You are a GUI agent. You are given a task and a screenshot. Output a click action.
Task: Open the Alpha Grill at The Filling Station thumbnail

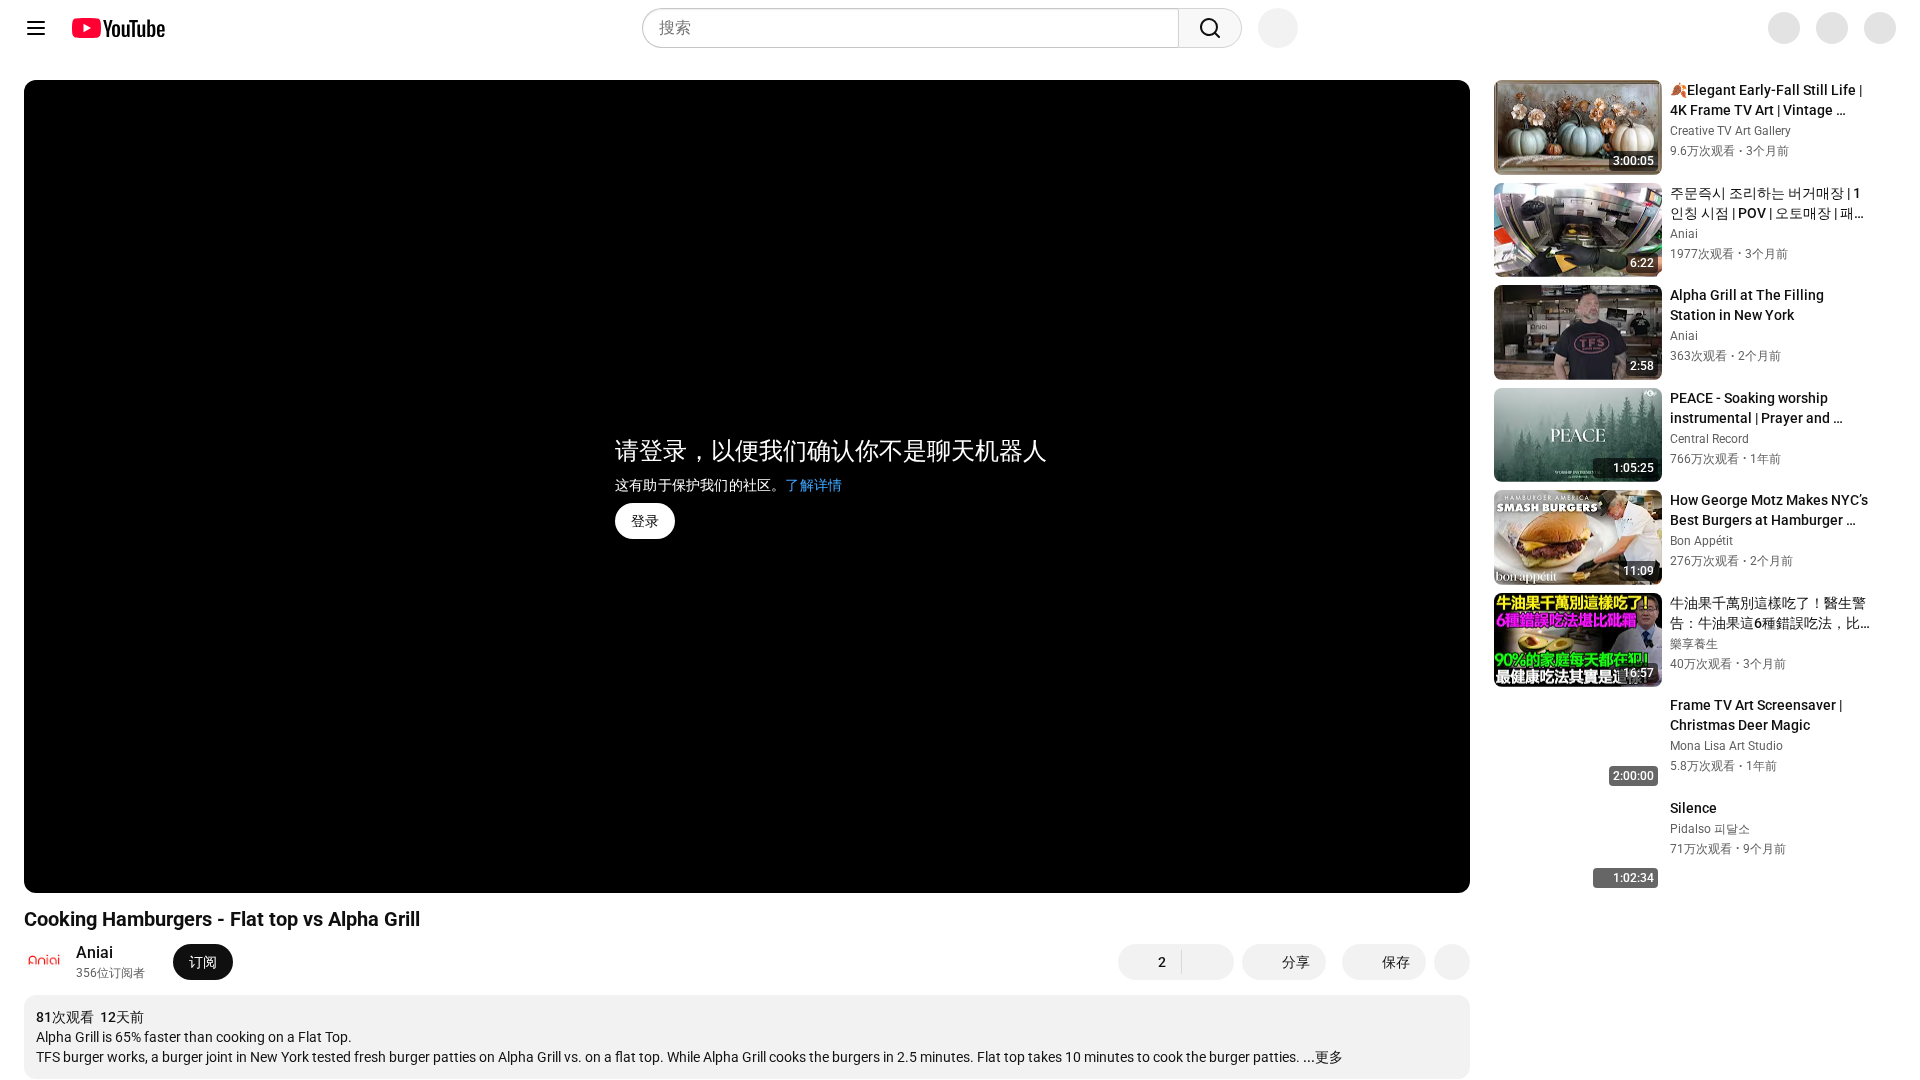1577,332
